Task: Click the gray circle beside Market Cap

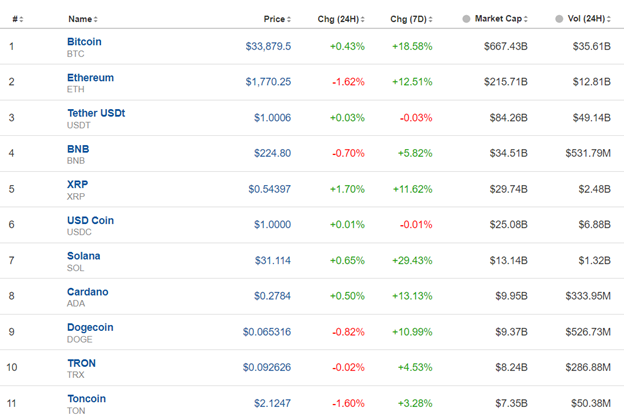Action: [466, 19]
